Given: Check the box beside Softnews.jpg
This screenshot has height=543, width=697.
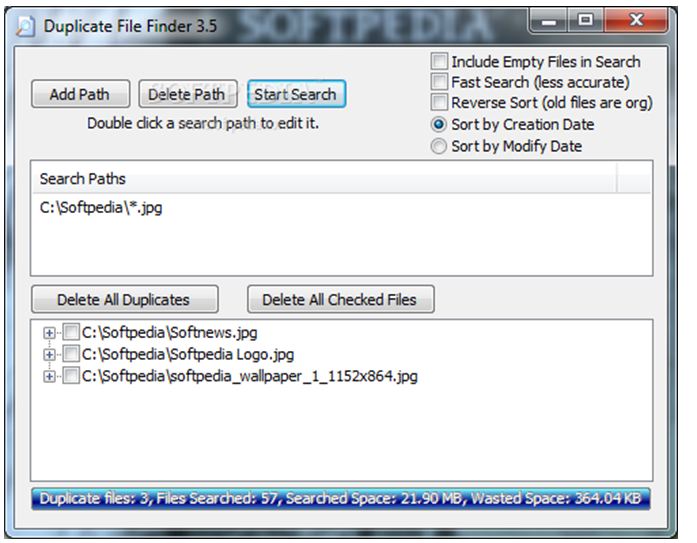Looking at the screenshot, I should (71, 333).
